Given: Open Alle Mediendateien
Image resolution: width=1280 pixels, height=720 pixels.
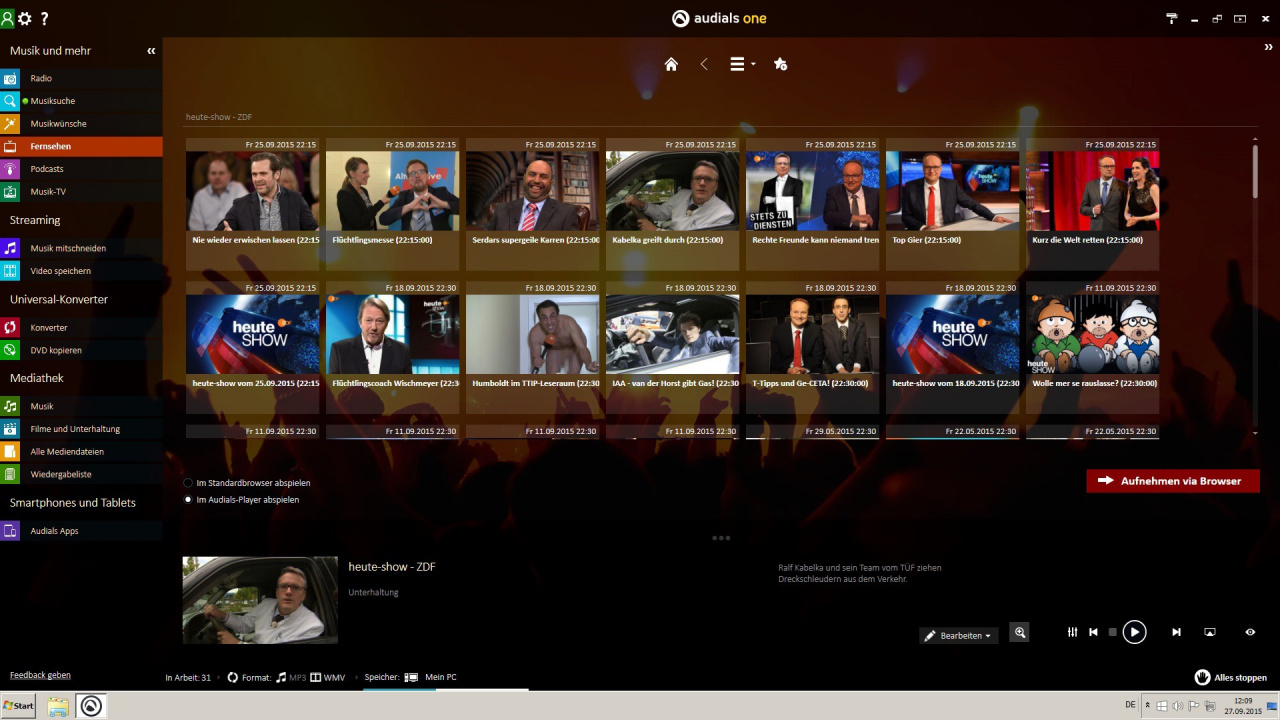Looking at the screenshot, I should pos(81,451).
